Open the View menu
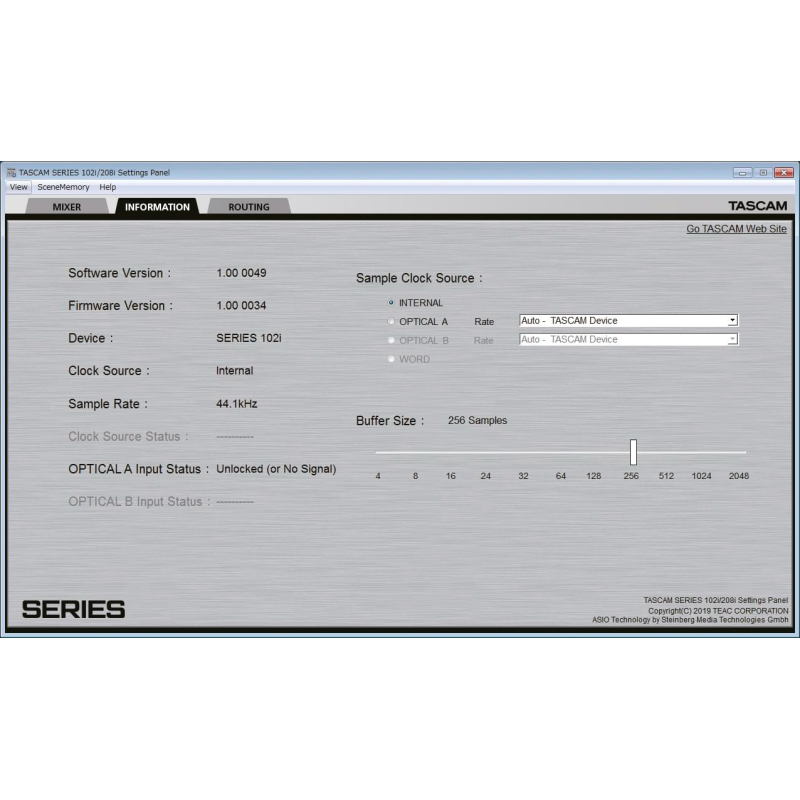Viewport: 800px width, 800px height. 19,187
